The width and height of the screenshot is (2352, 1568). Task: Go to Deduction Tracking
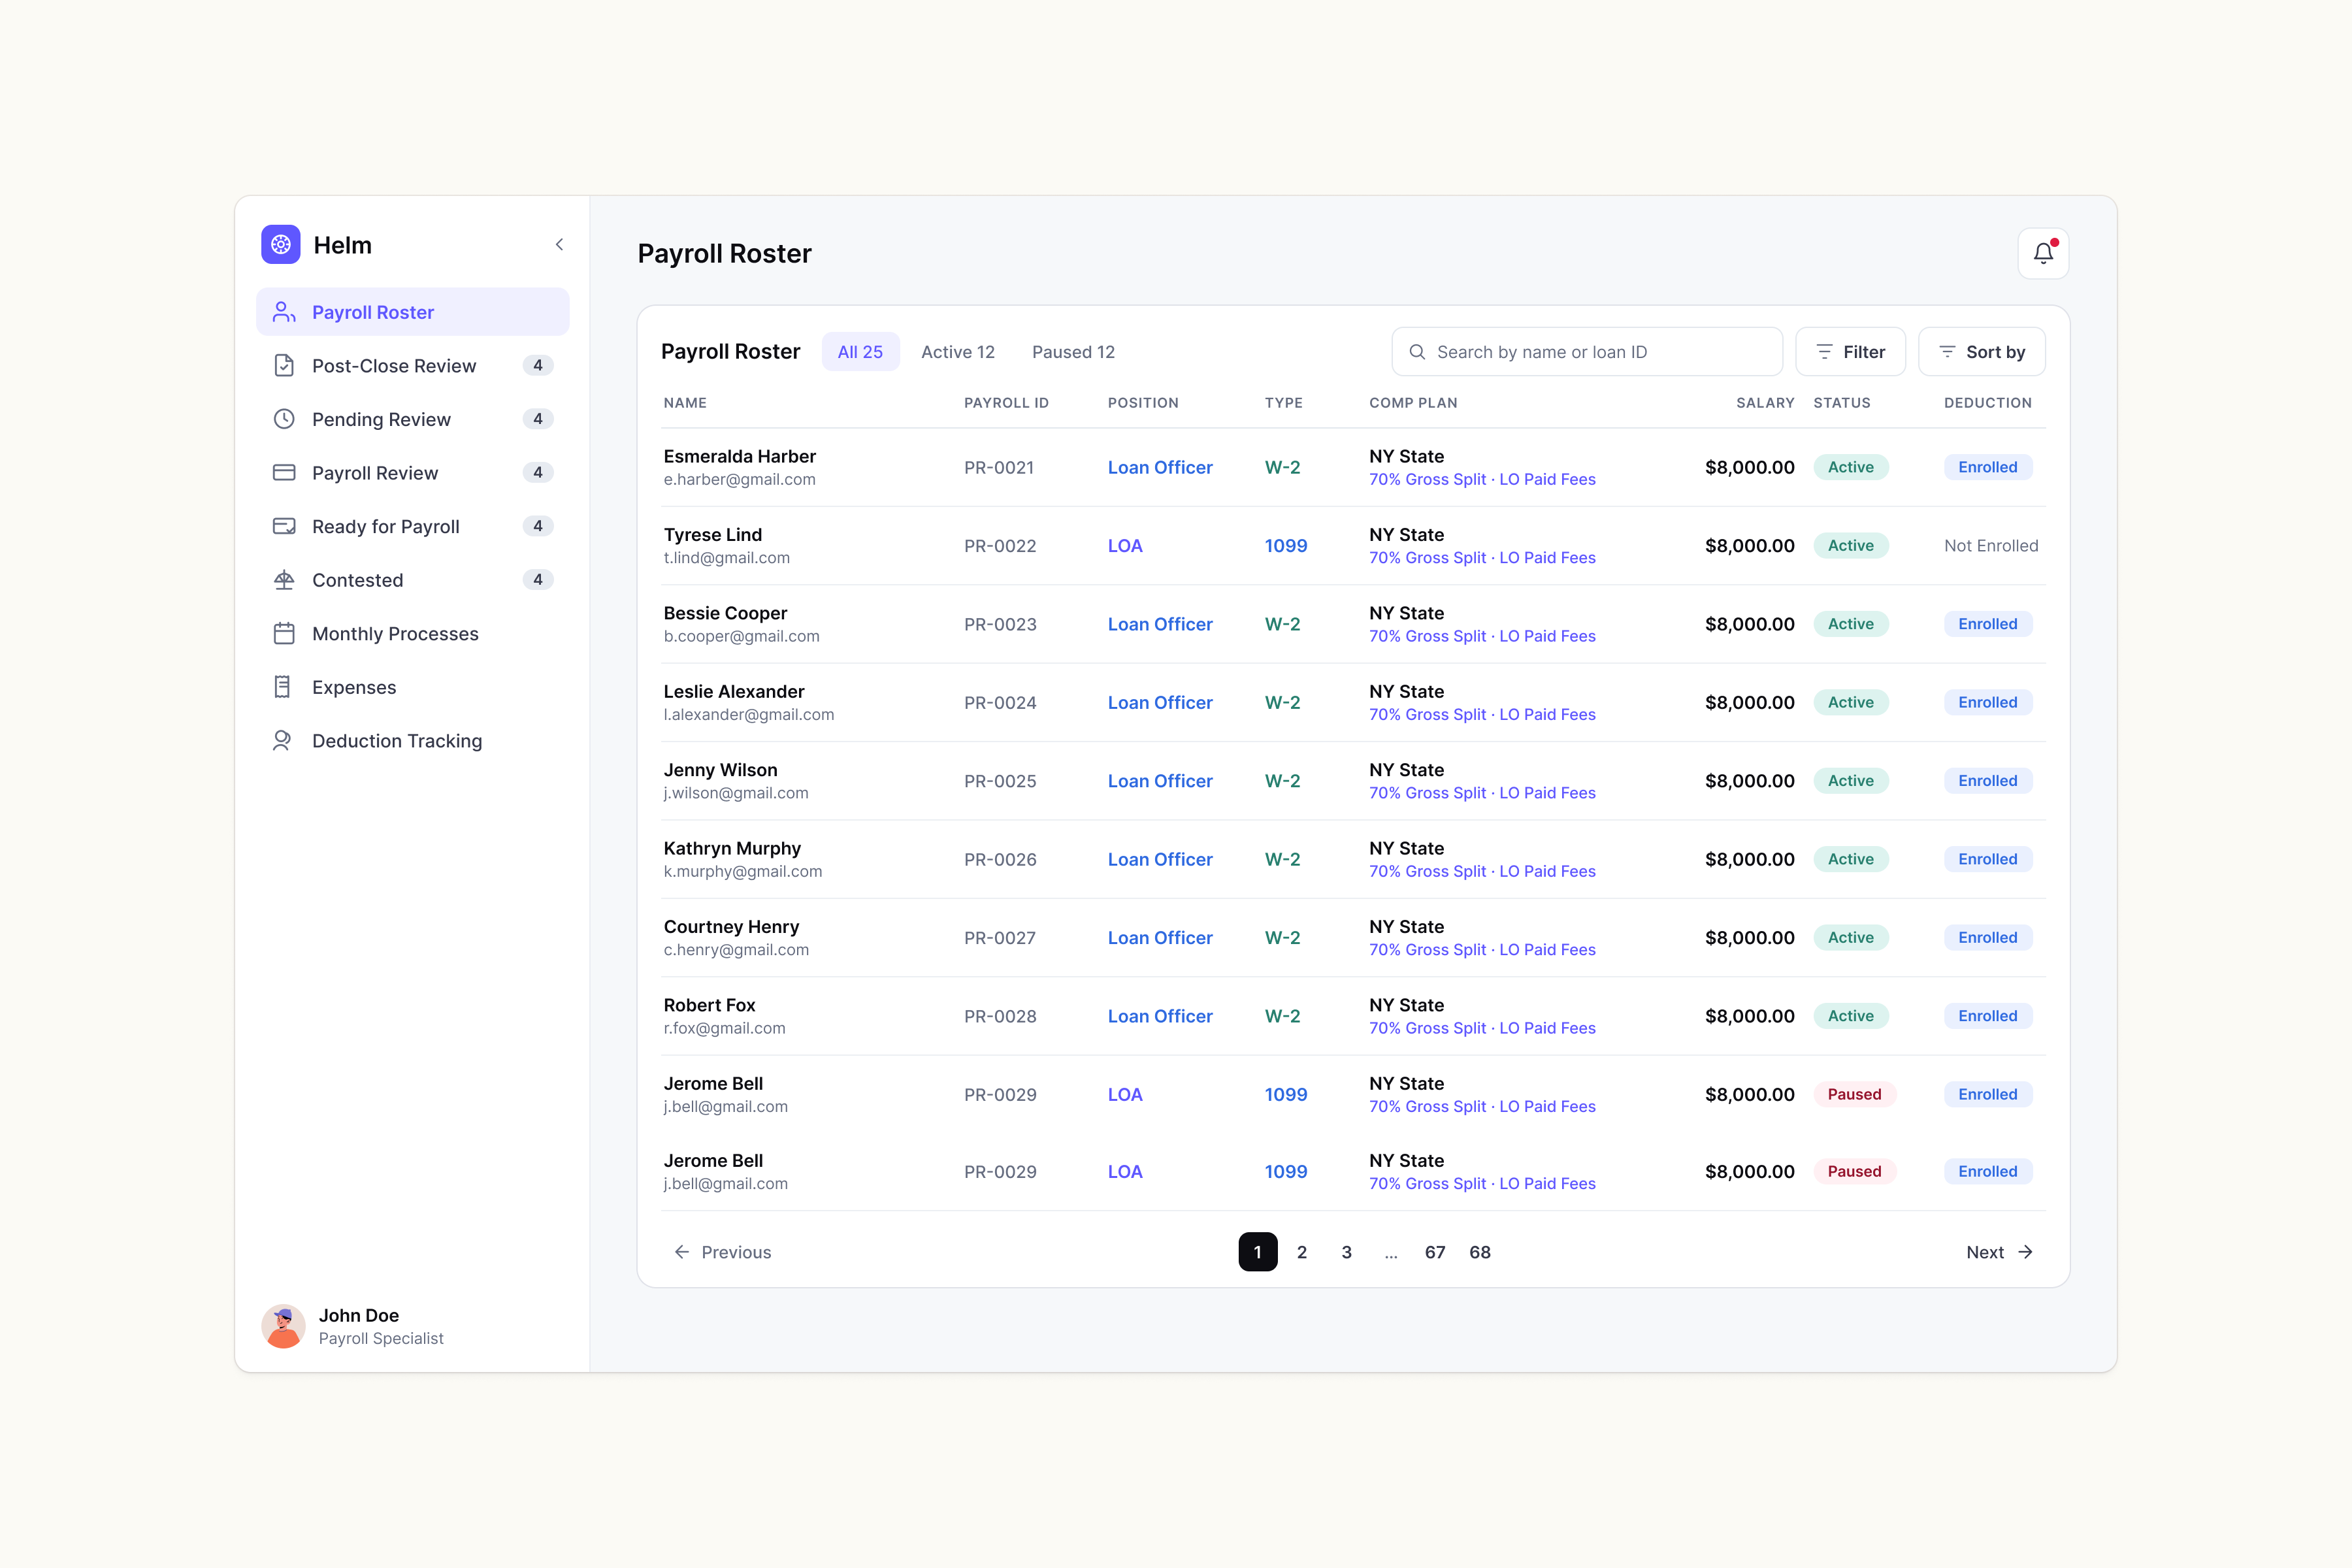coord(413,741)
